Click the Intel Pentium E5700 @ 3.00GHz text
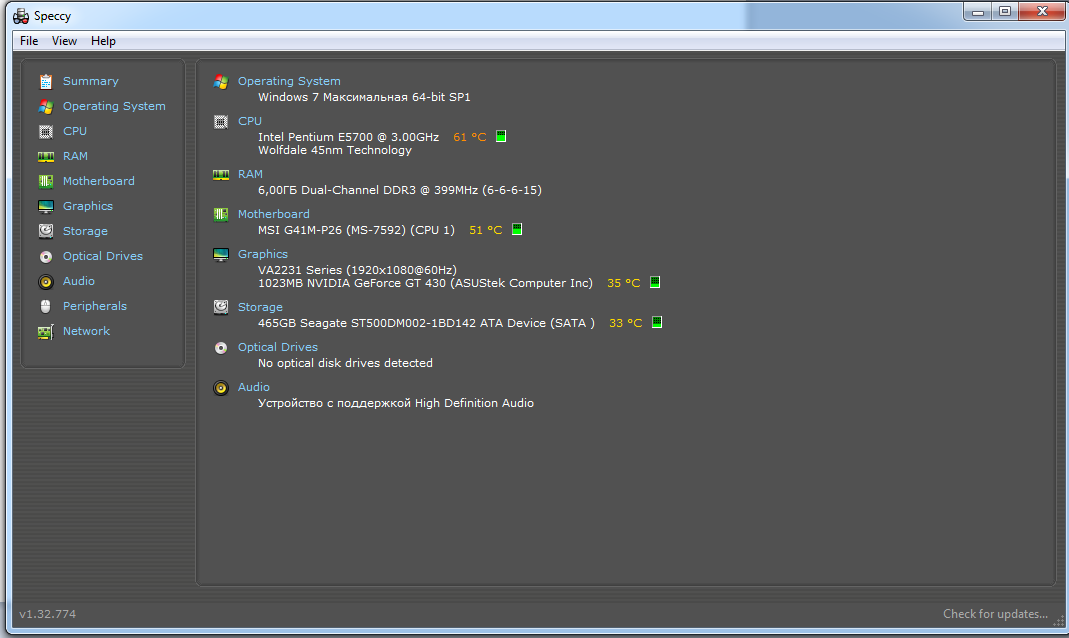 [348, 137]
